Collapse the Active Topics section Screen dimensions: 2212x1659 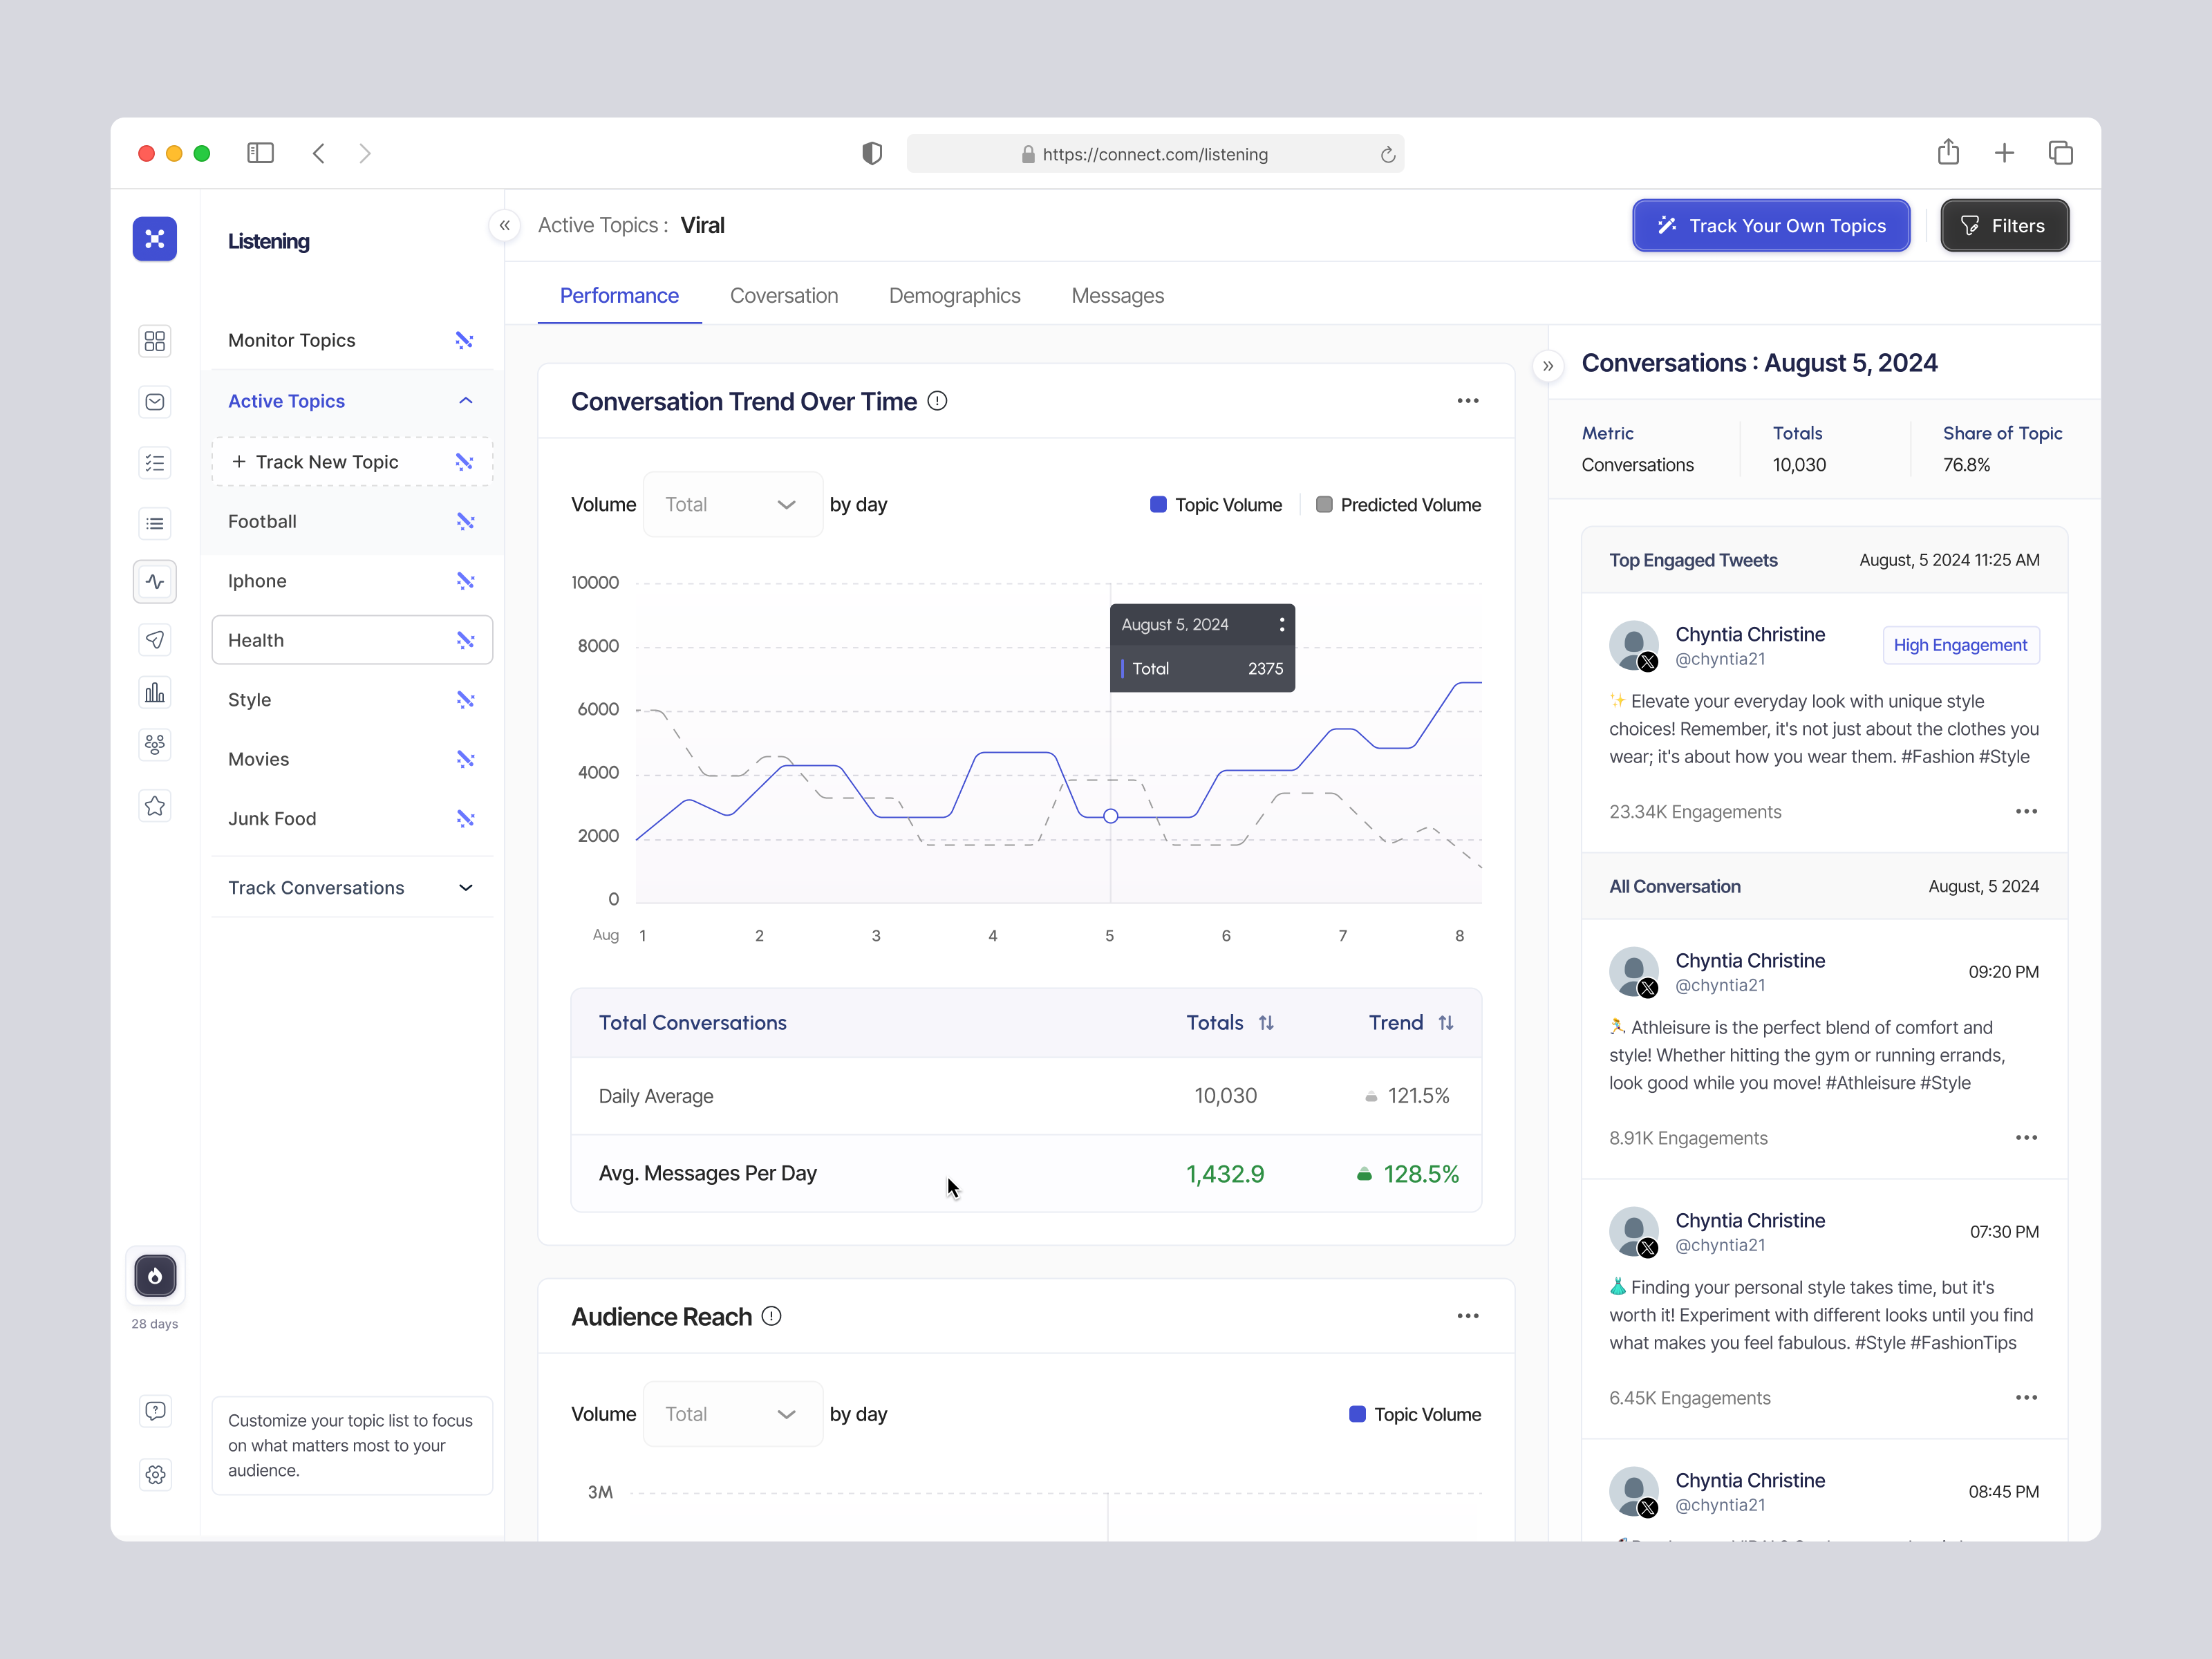(x=465, y=400)
